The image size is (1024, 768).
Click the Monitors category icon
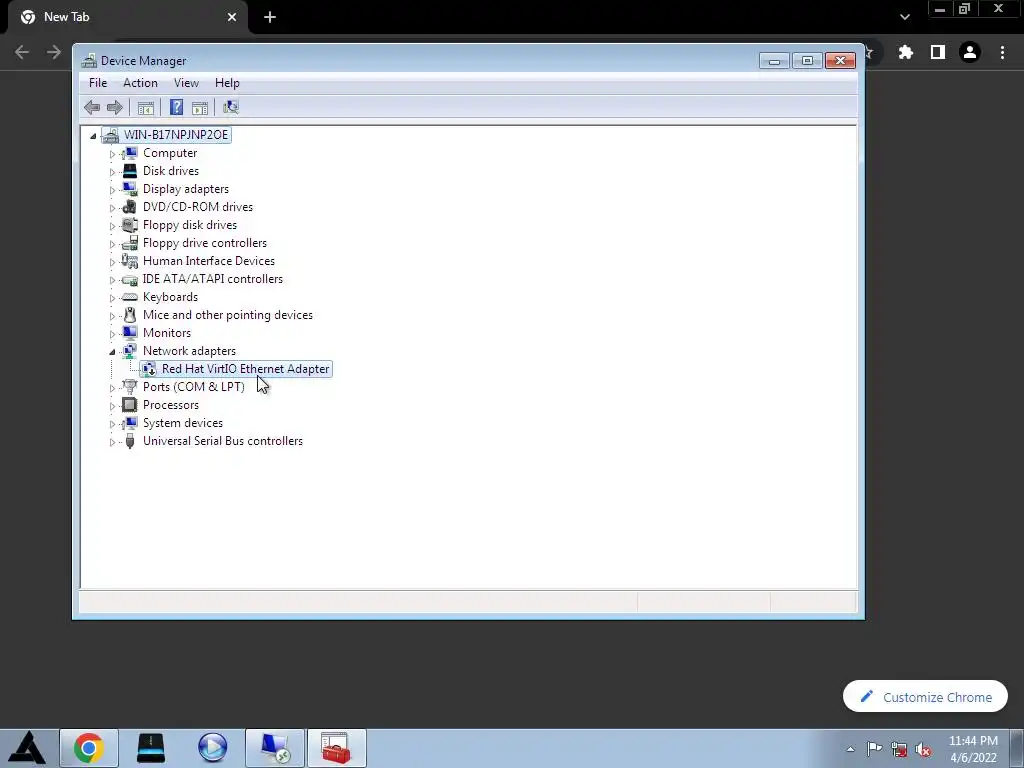point(130,332)
